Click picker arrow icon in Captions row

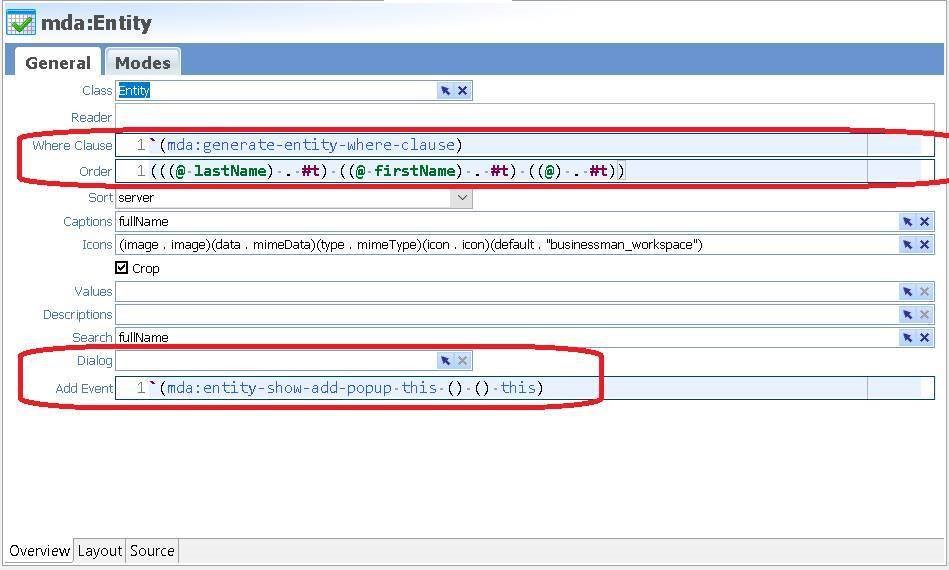coord(907,222)
